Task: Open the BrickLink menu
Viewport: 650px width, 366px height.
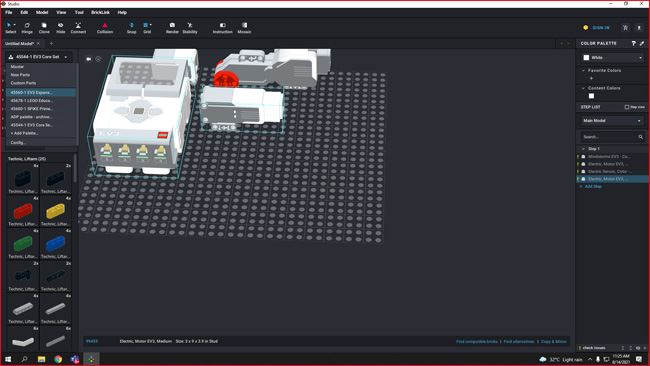Action: click(x=100, y=12)
